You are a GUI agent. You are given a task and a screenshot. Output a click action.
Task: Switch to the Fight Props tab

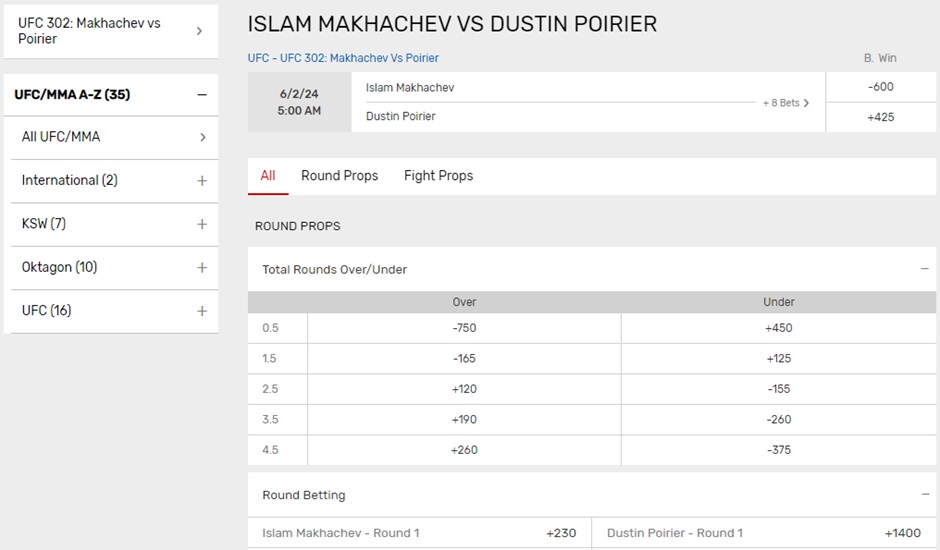[x=438, y=176]
